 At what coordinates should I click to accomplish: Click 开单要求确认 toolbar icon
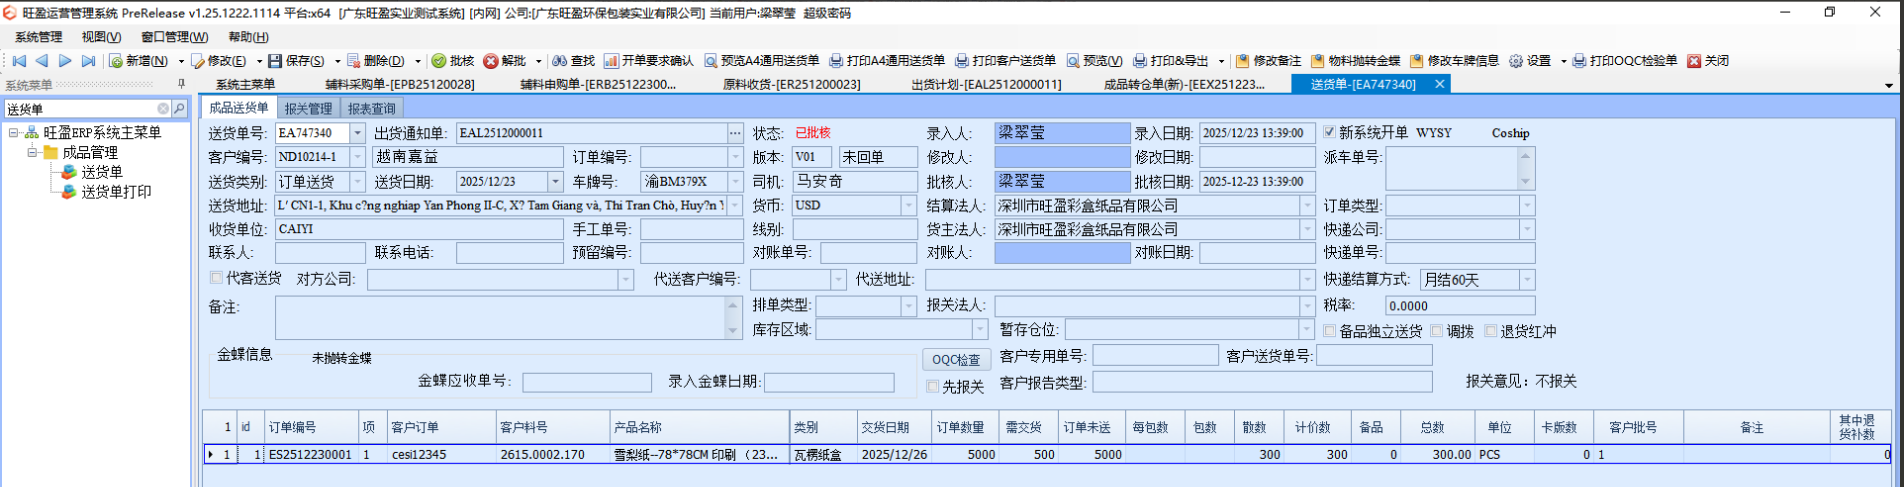tap(612, 61)
